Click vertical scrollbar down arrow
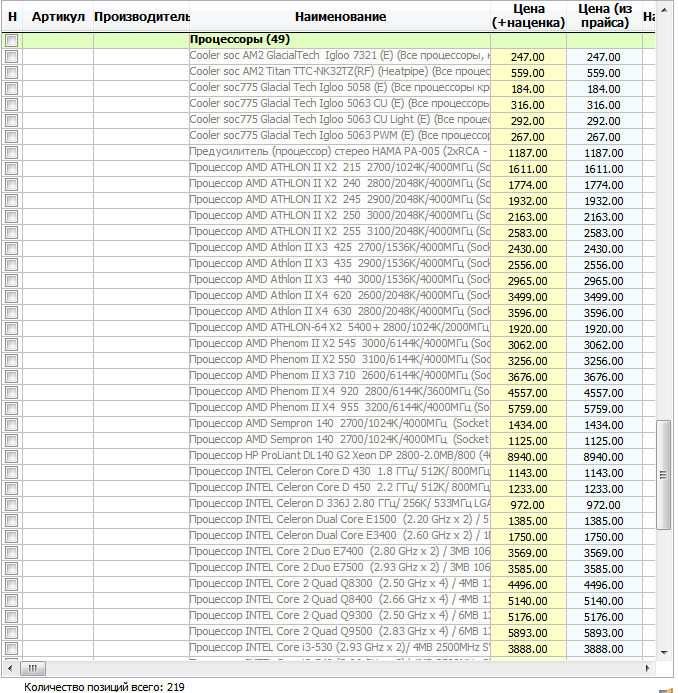The image size is (678, 693). pos(663,652)
